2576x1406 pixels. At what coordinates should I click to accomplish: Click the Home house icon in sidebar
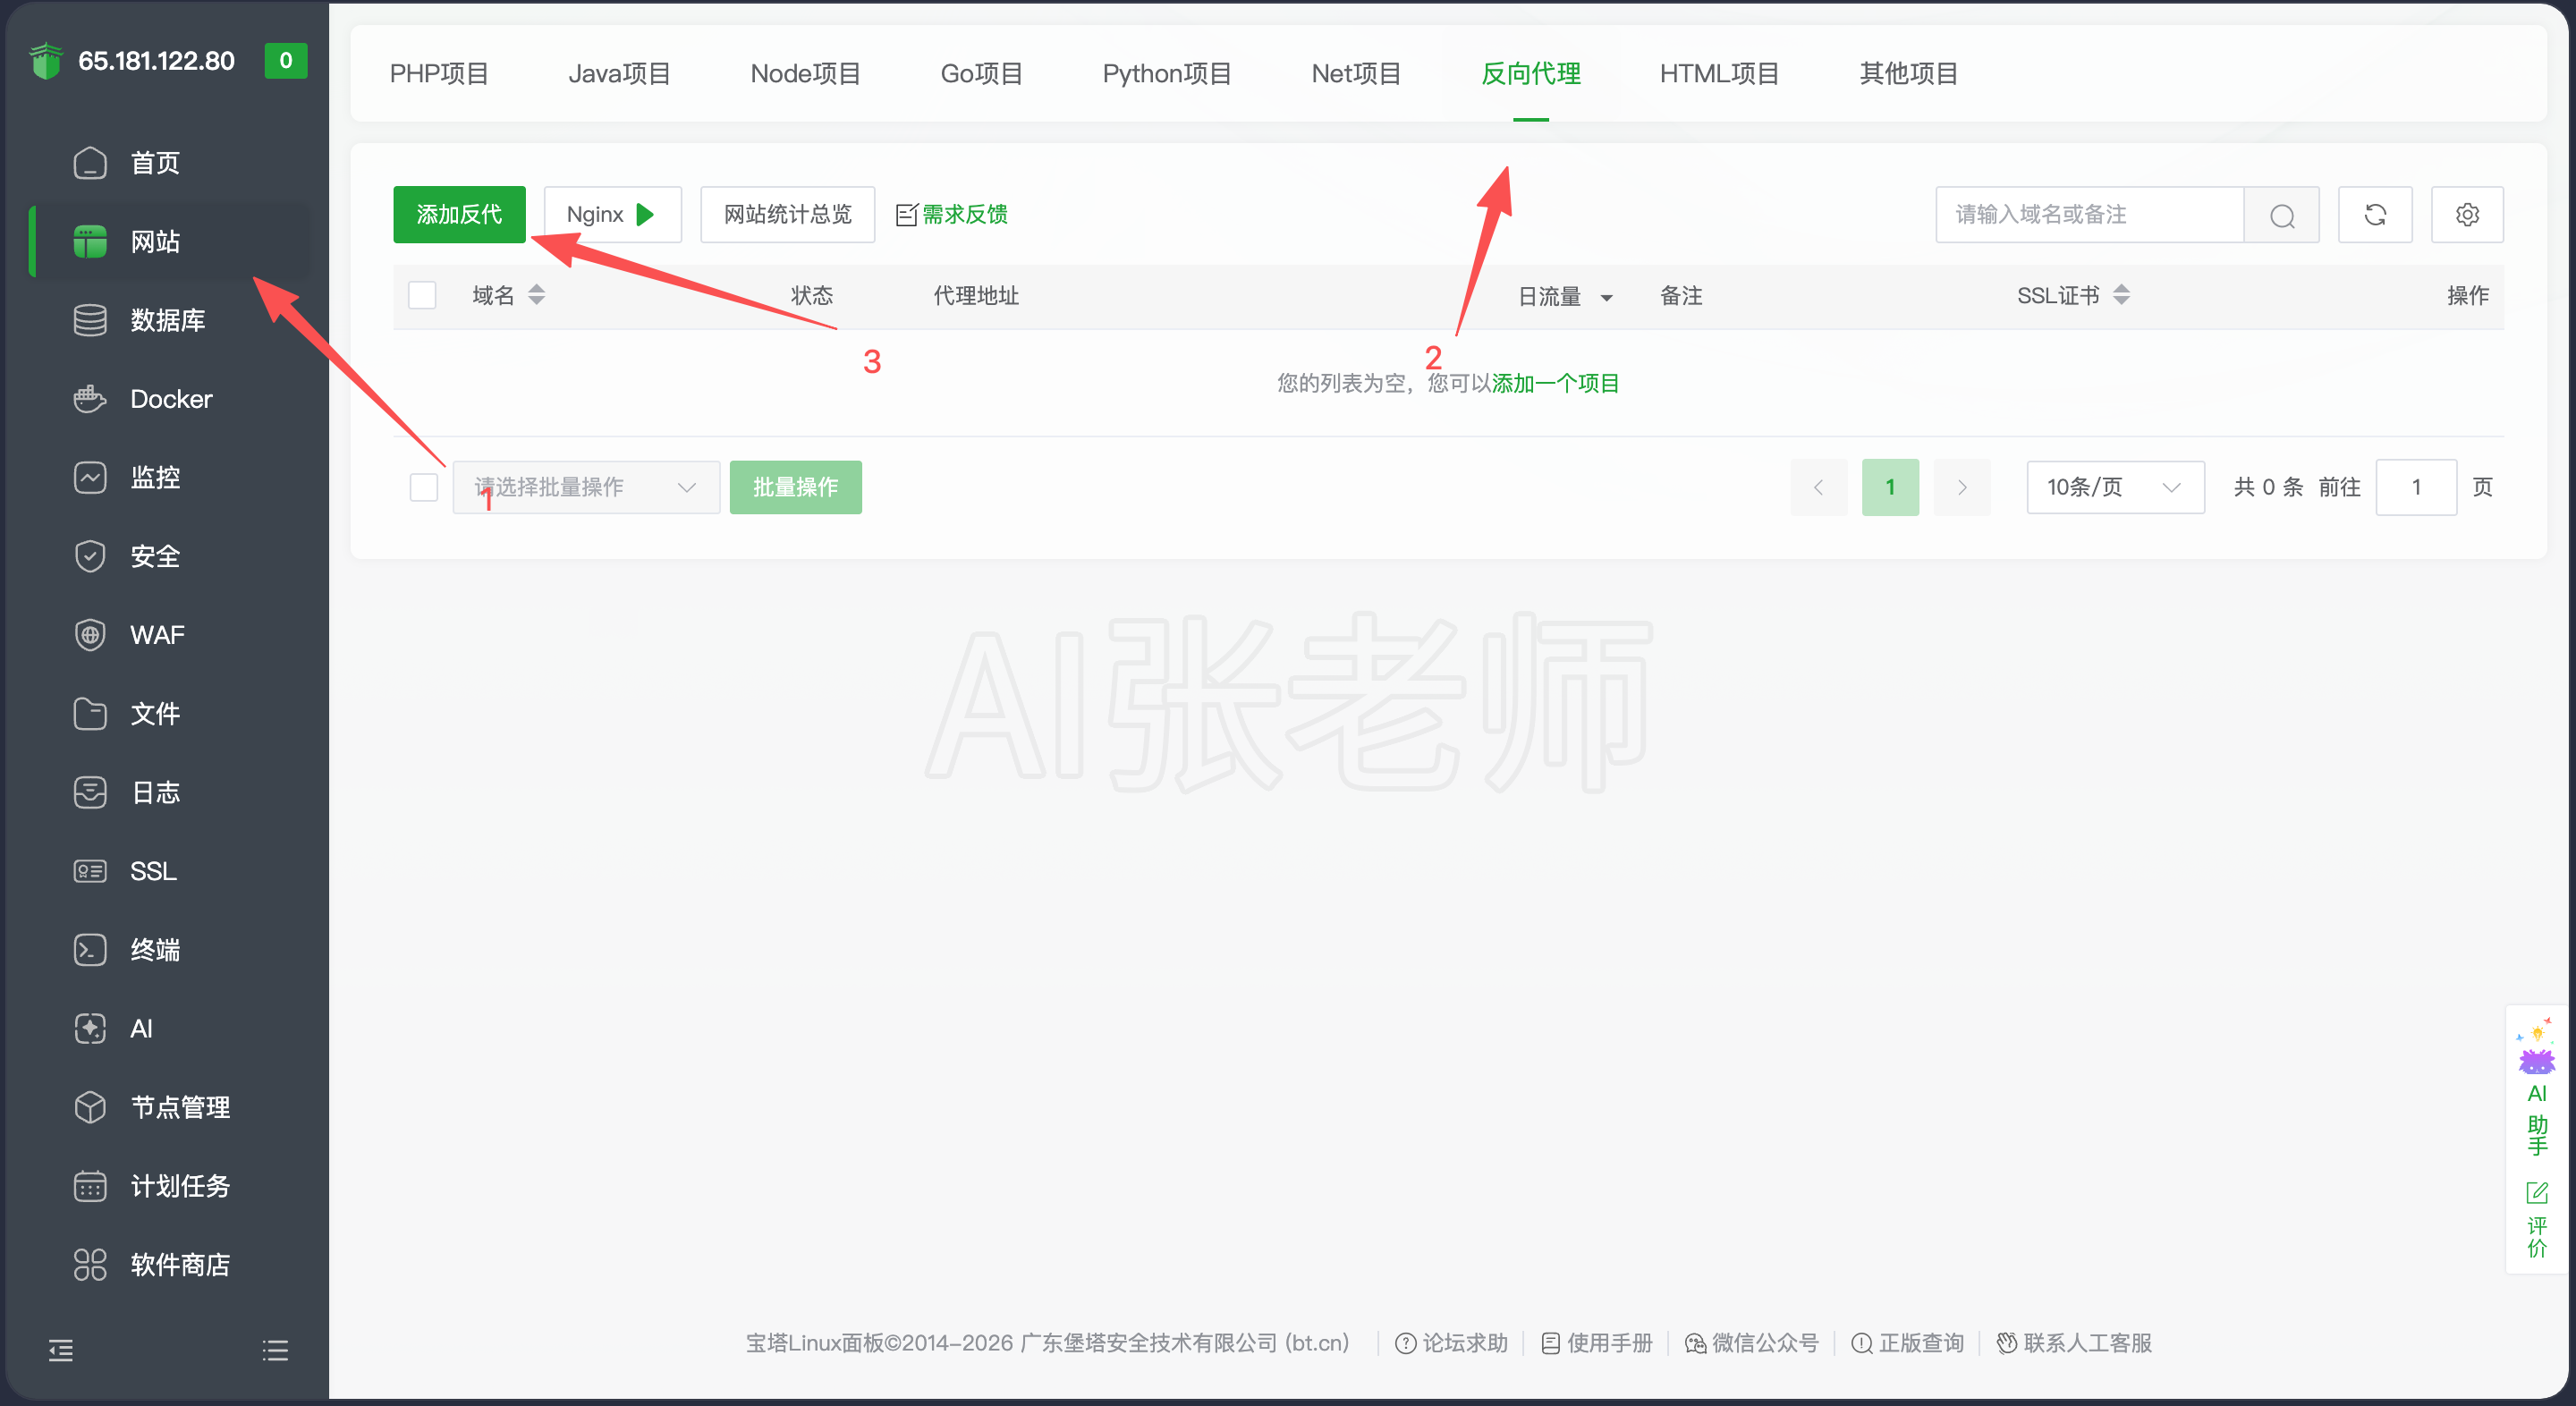point(90,163)
